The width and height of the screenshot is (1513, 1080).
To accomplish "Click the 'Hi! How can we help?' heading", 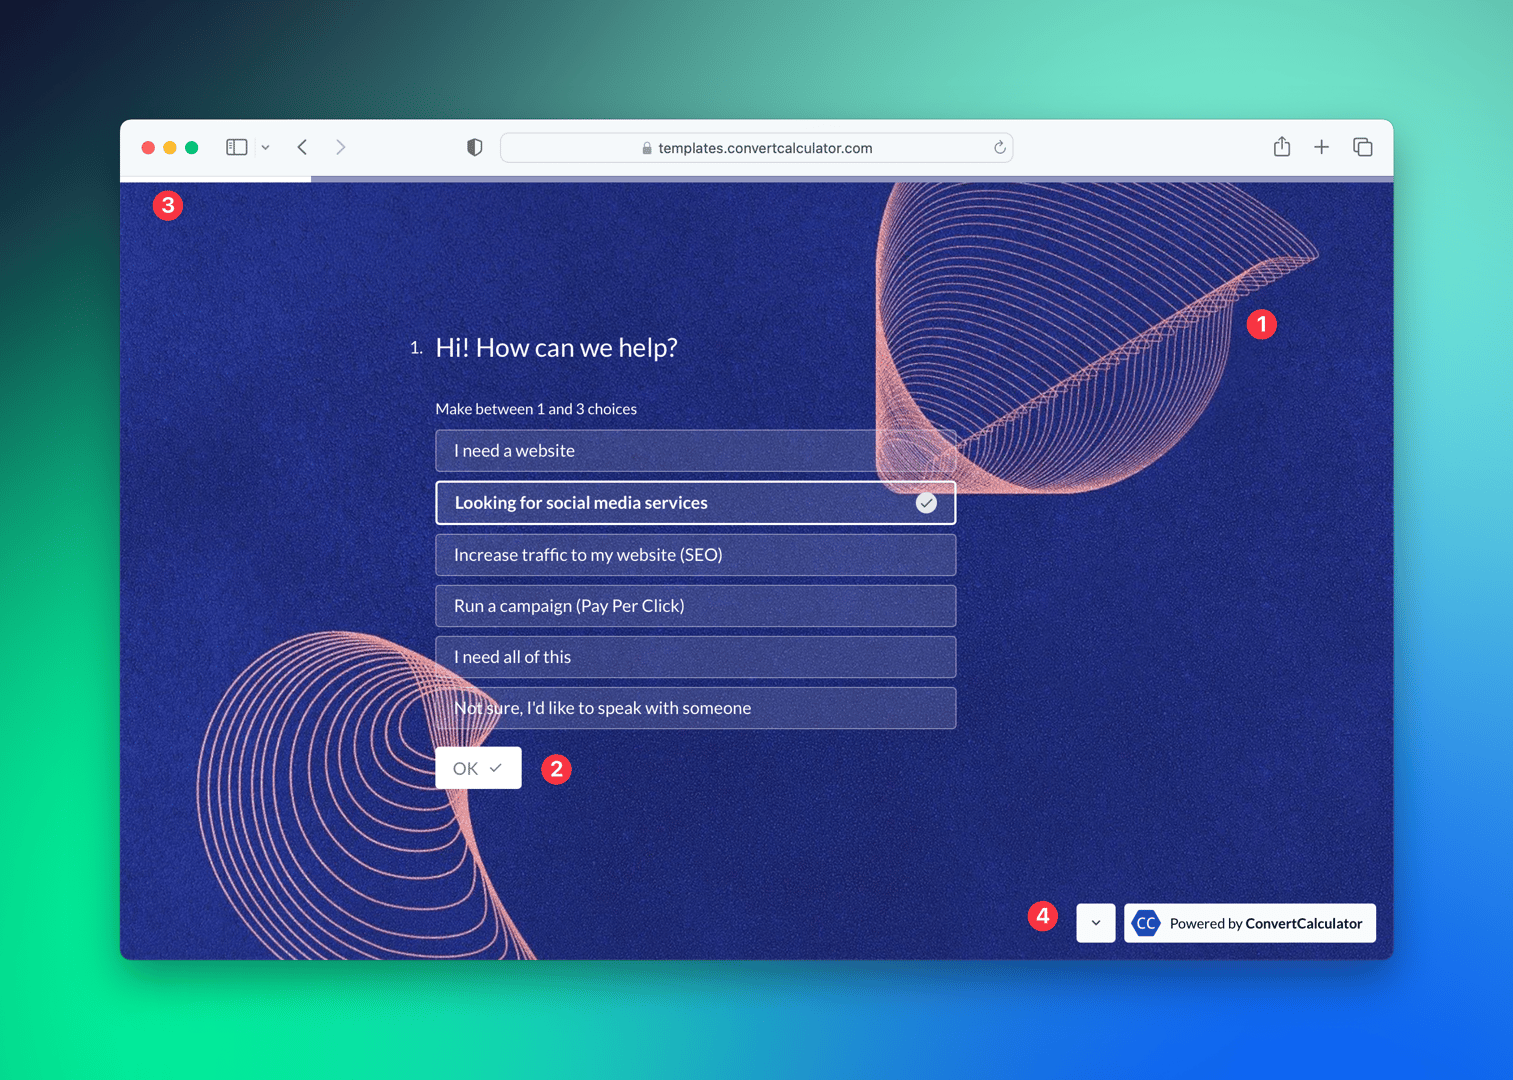I will click(x=556, y=347).
